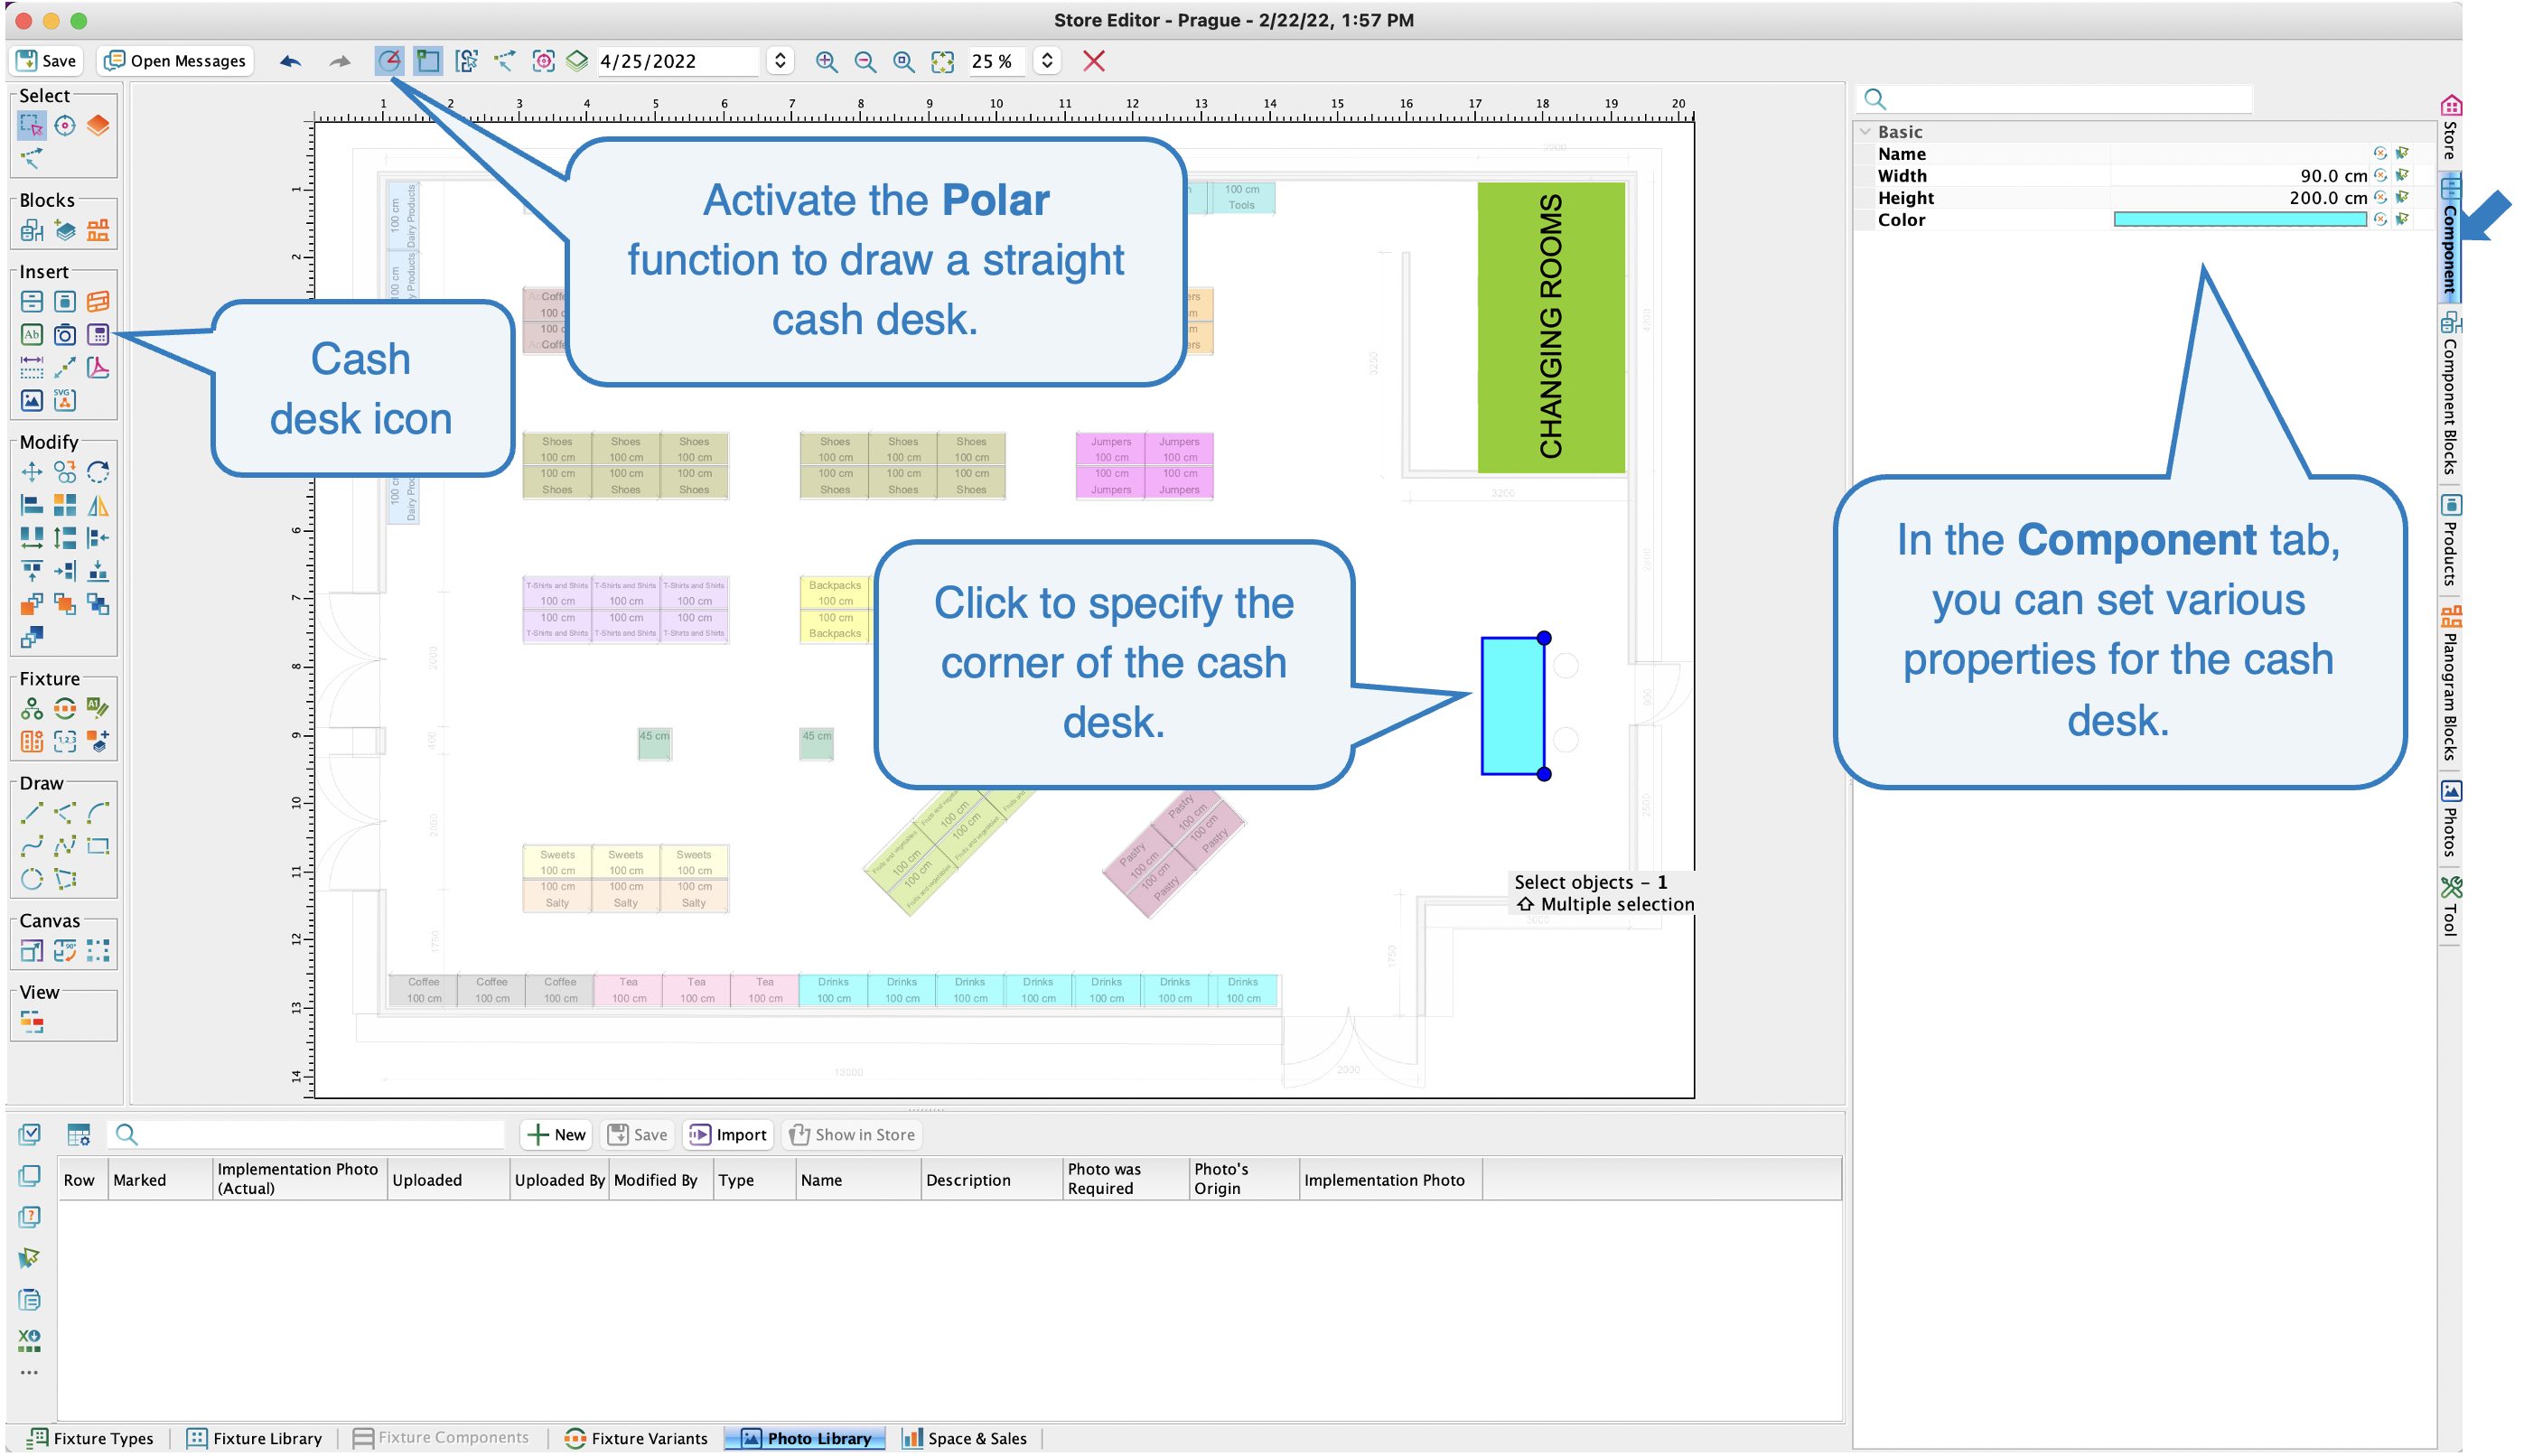Click the rotate canvas 90° icon
This screenshot has height=1456, width=2524.
coord(65,950)
